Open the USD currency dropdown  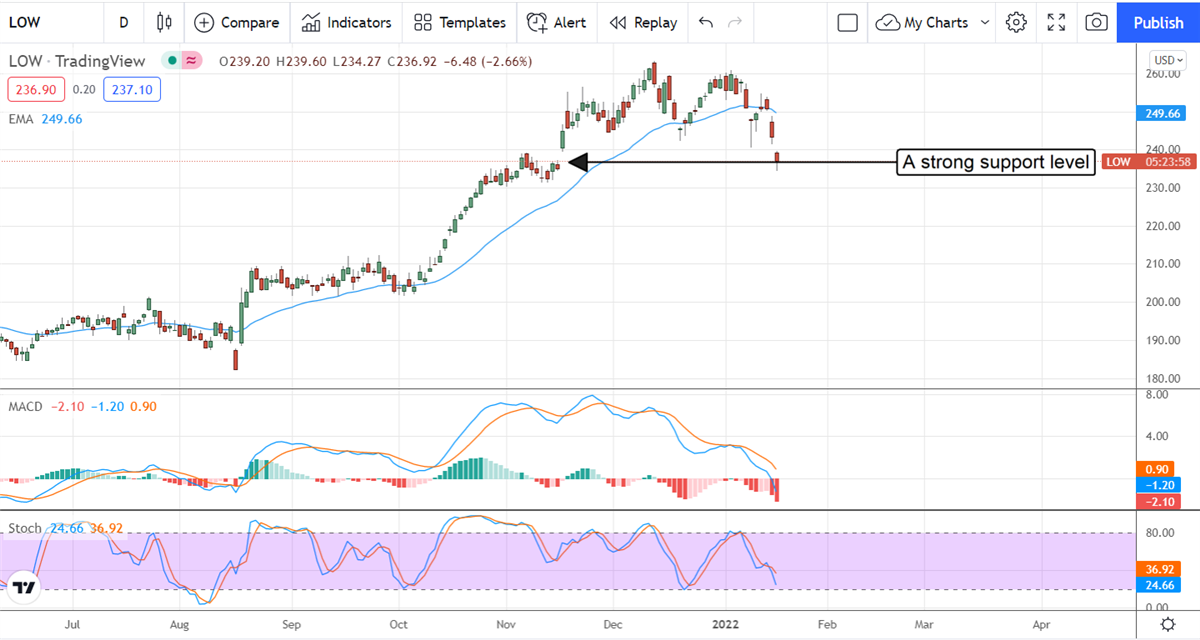tap(1167, 59)
